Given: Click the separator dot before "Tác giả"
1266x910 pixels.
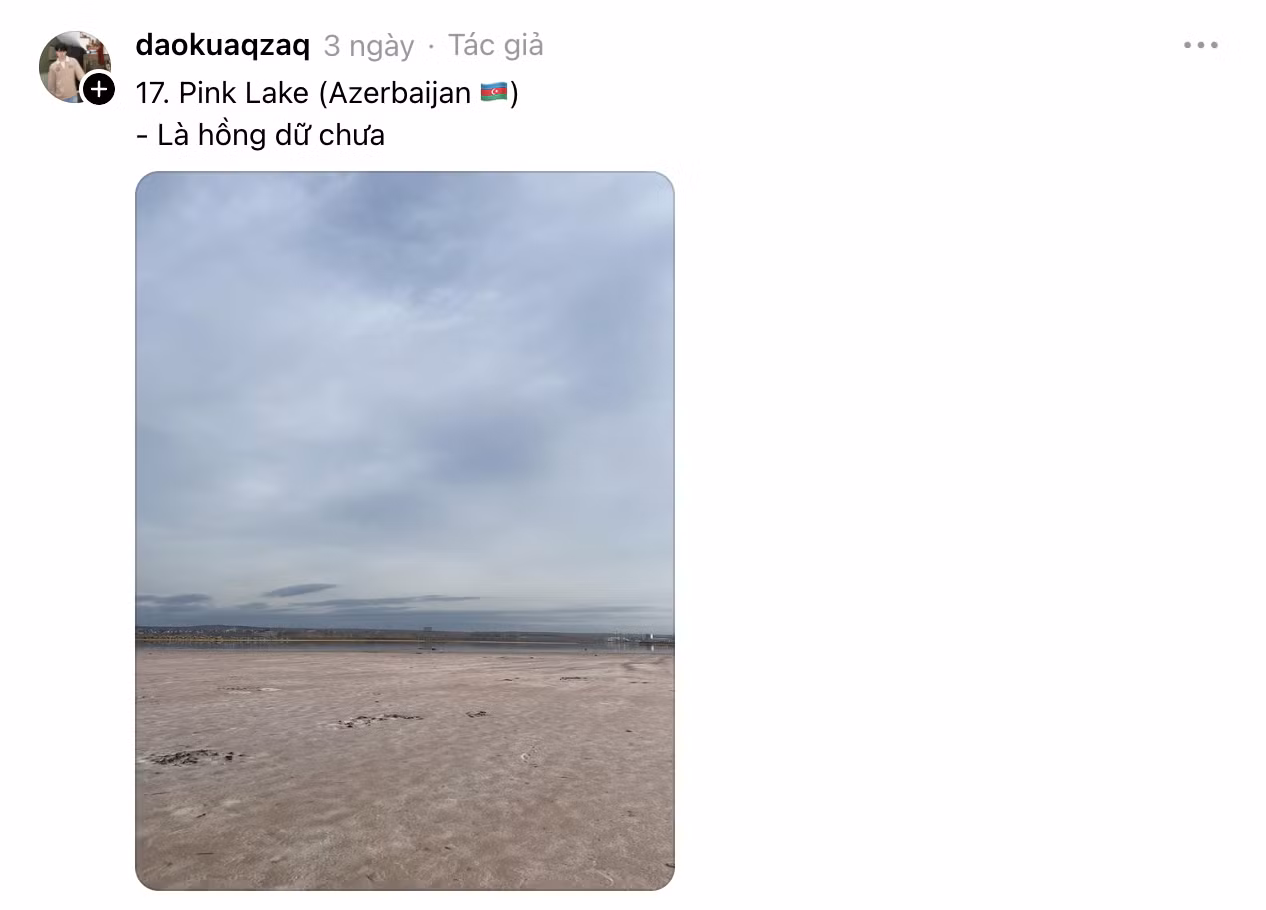Looking at the screenshot, I should 431,46.
